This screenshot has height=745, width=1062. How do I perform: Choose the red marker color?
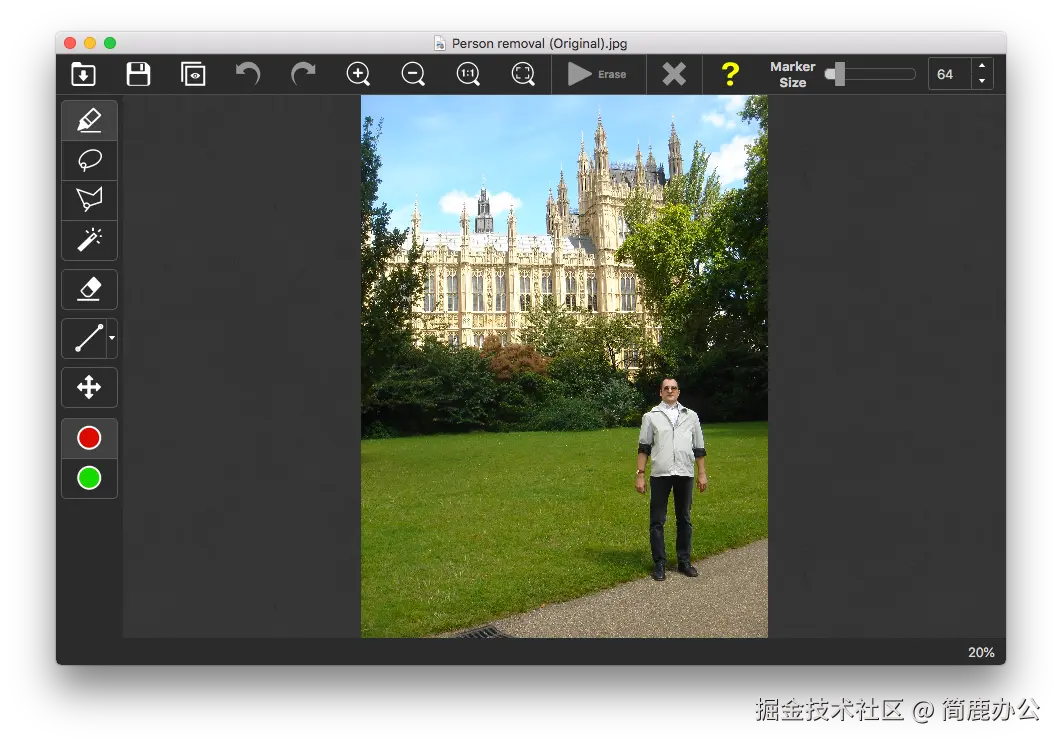point(89,438)
